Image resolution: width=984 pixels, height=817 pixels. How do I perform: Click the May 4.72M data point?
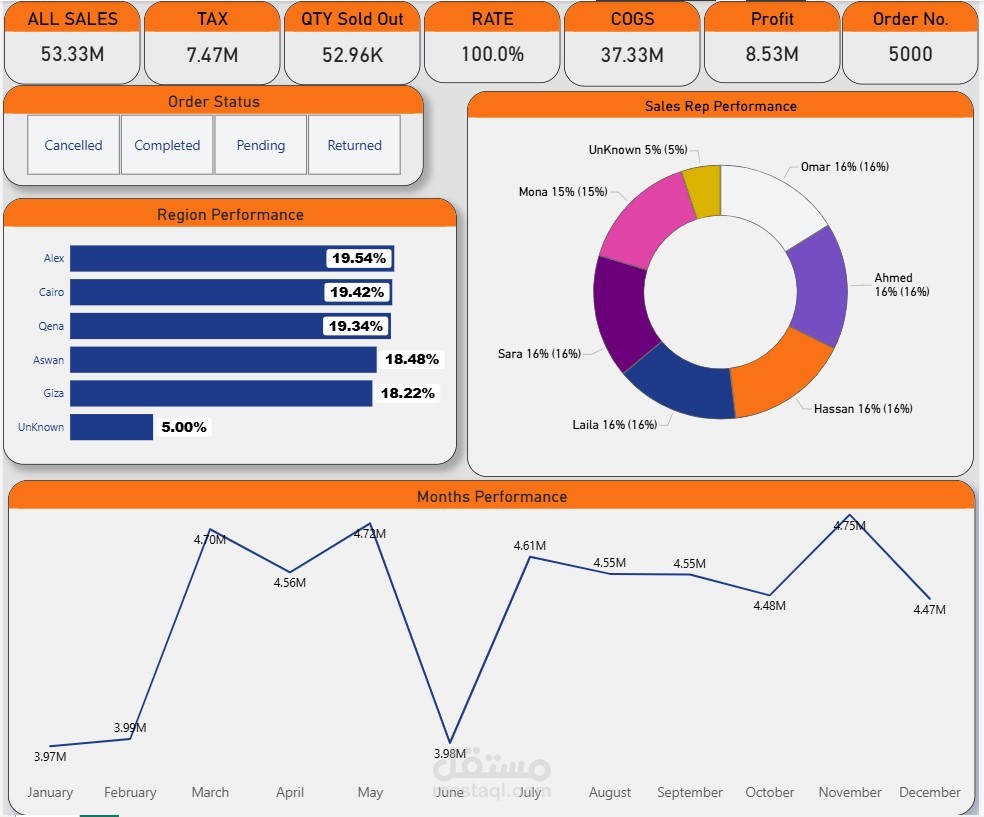tap(370, 523)
